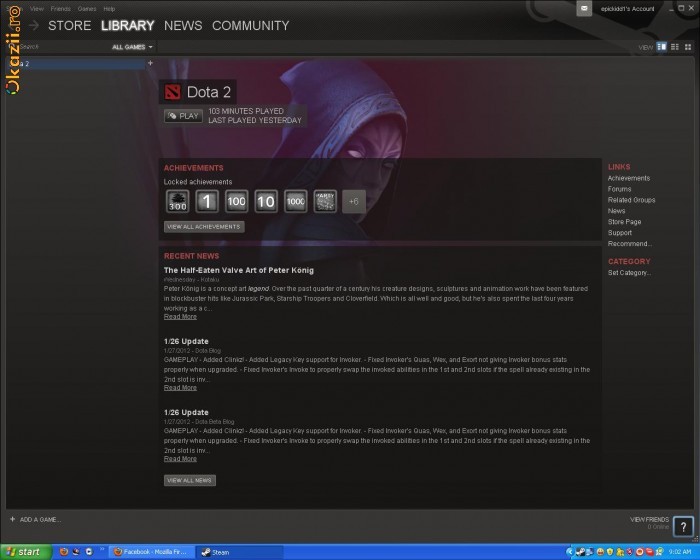Open the first 1/26 Update headline

186,341
